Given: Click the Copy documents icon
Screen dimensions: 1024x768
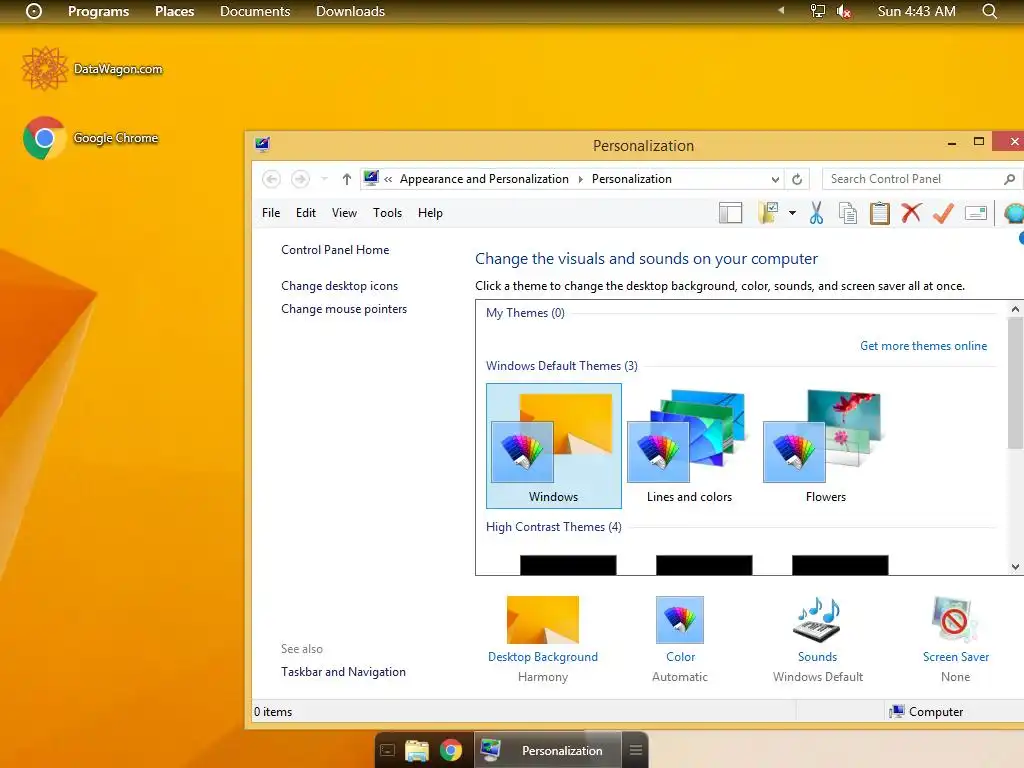Looking at the screenshot, I should tap(848, 213).
